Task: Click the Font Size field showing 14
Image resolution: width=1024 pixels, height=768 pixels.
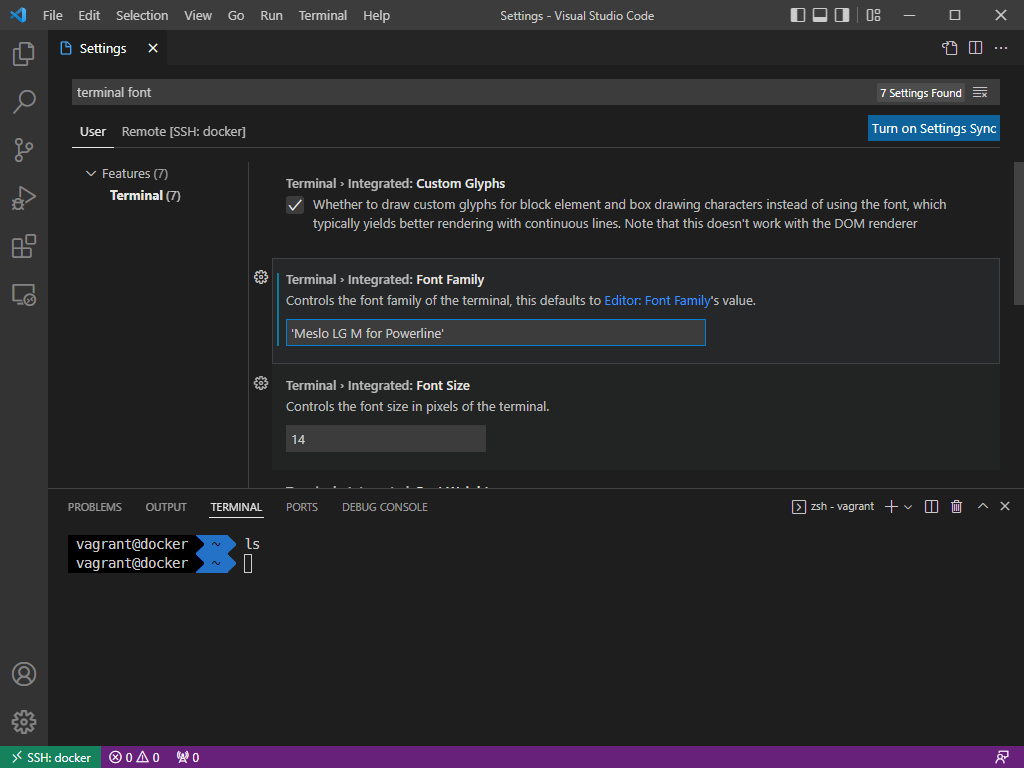Action: pos(386,439)
